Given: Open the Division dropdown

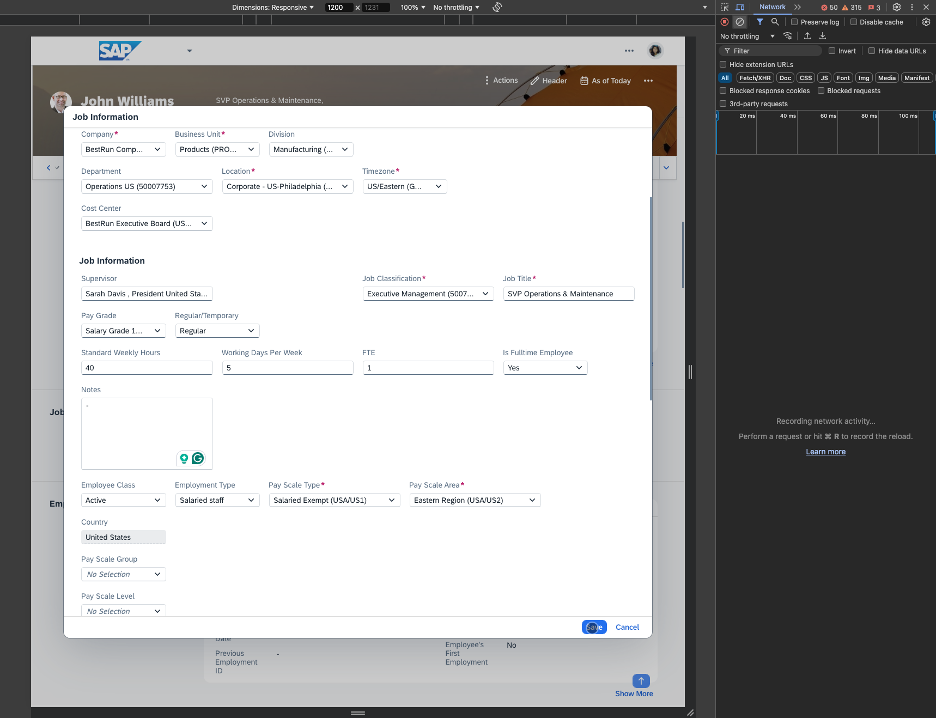Looking at the screenshot, I should 310,149.
